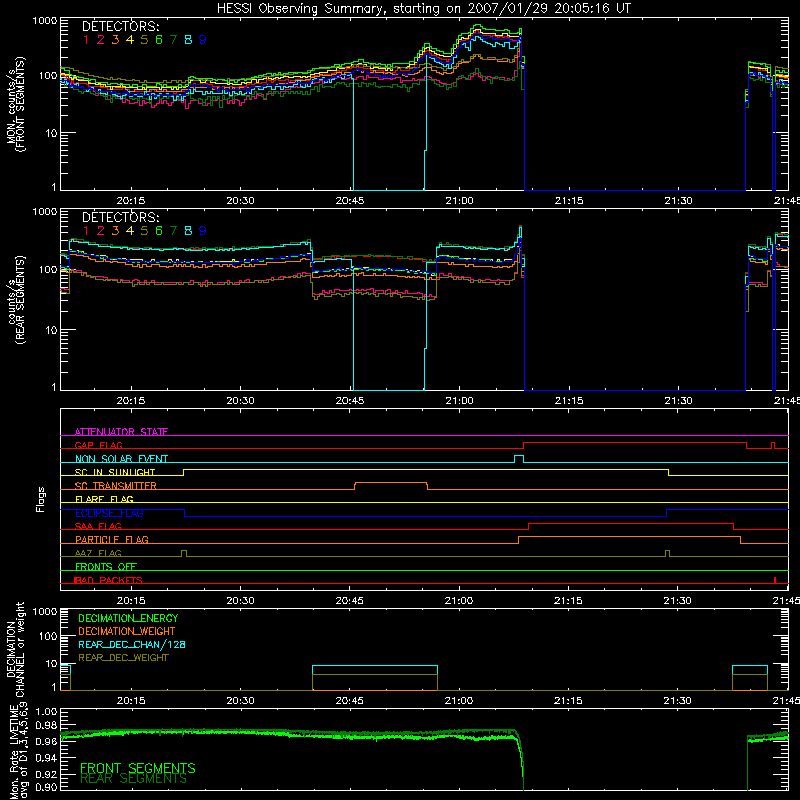This screenshot has width=800, height=800.
Task: Select cyan detector 8 in the front segments legend
Action: (188, 40)
